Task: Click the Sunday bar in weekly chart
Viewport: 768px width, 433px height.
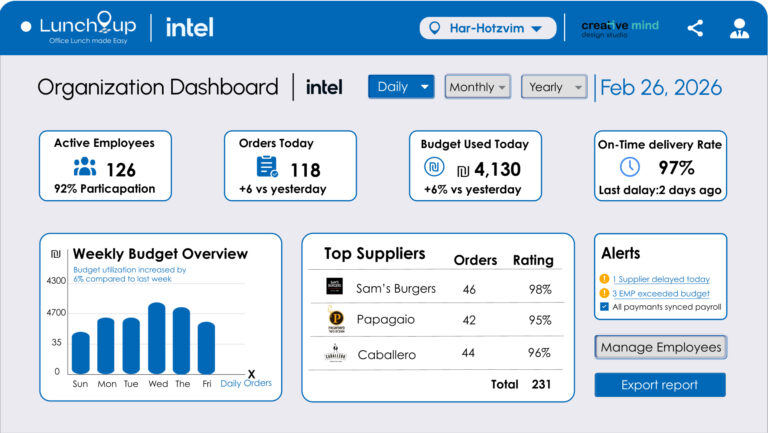Action: (x=81, y=353)
